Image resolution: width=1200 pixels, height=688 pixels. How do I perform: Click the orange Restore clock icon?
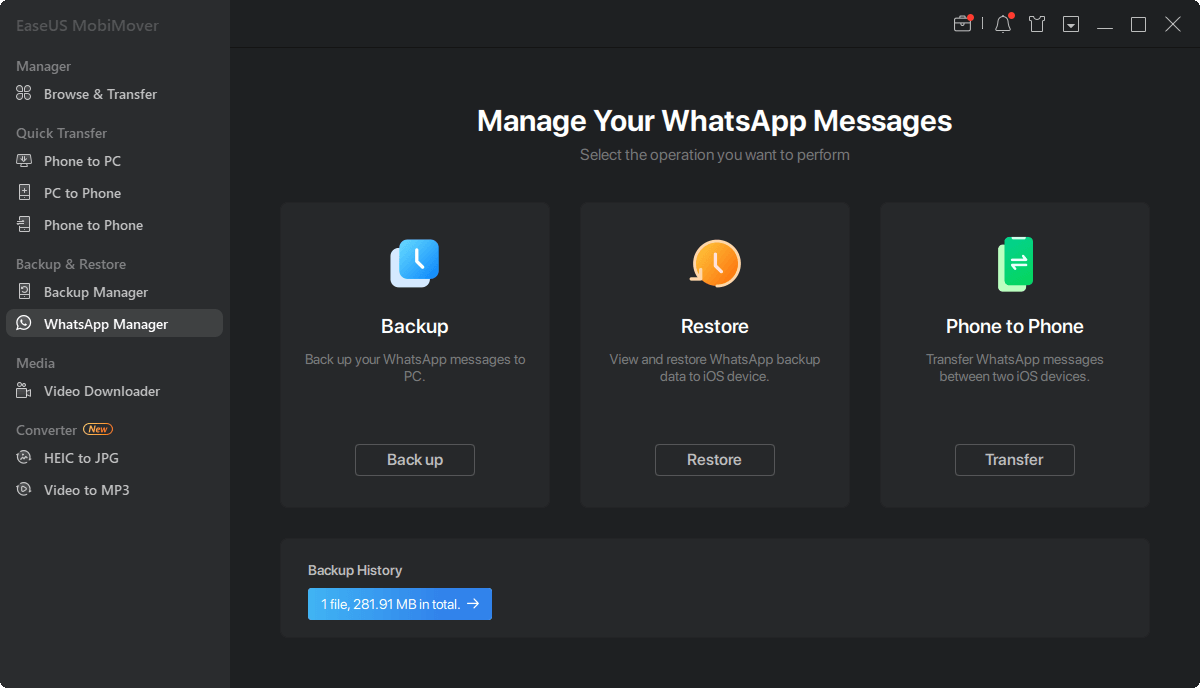click(715, 264)
